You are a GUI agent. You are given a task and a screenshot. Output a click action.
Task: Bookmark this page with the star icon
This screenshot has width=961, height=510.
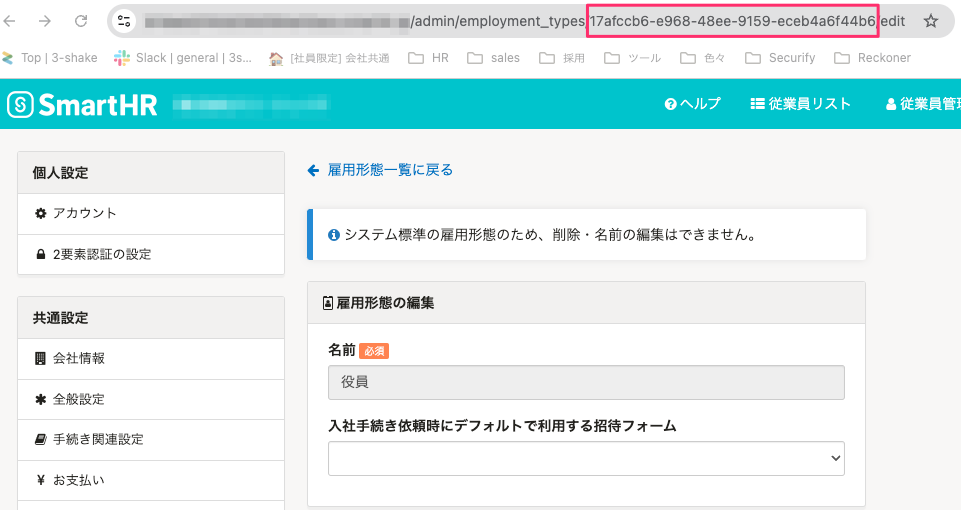(x=930, y=21)
